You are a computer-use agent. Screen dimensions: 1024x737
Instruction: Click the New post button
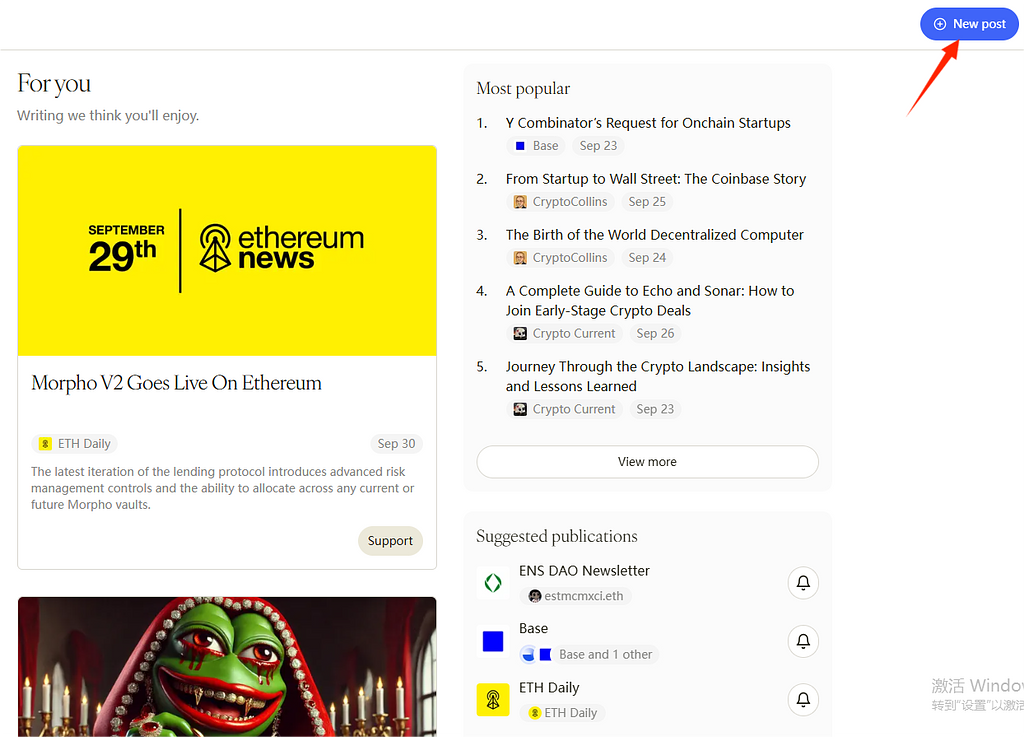(x=969, y=24)
